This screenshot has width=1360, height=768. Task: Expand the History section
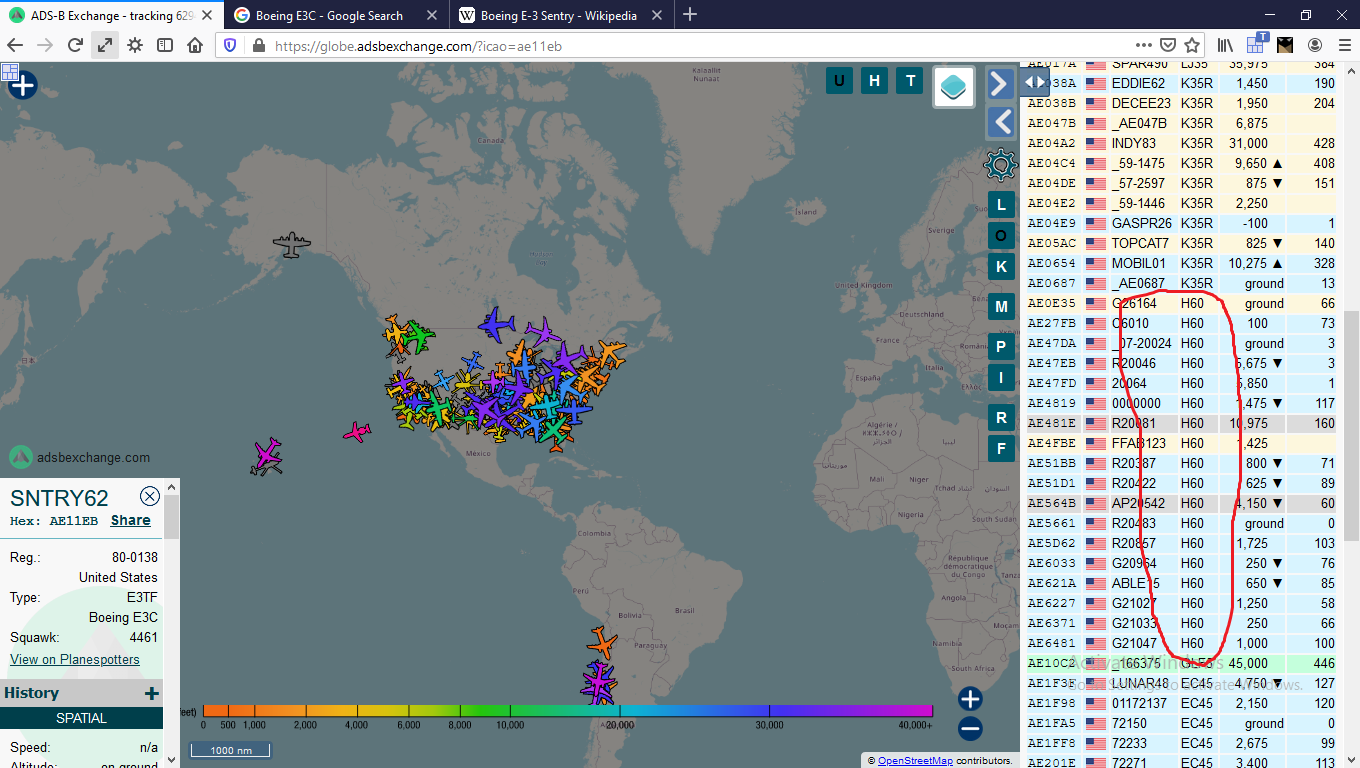pyautogui.click(x=151, y=693)
